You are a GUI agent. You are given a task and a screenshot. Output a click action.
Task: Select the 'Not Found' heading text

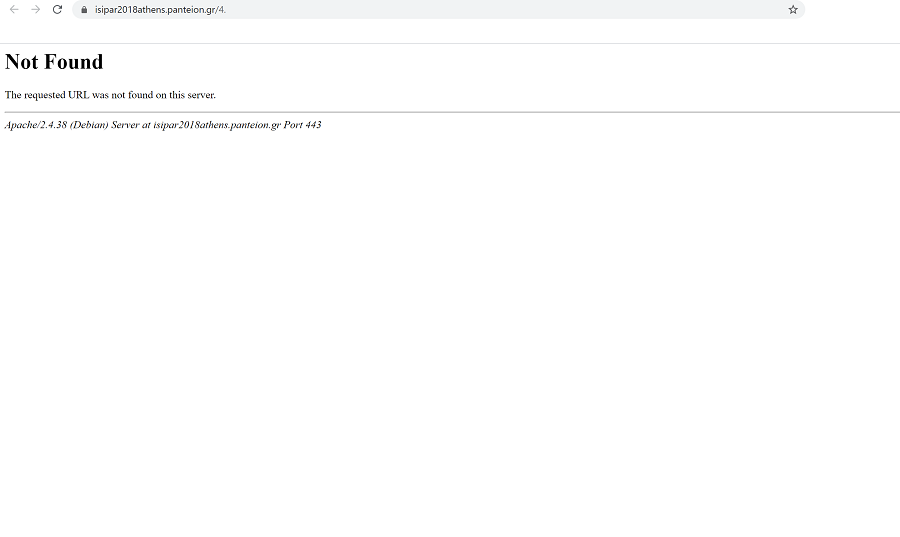click(54, 61)
